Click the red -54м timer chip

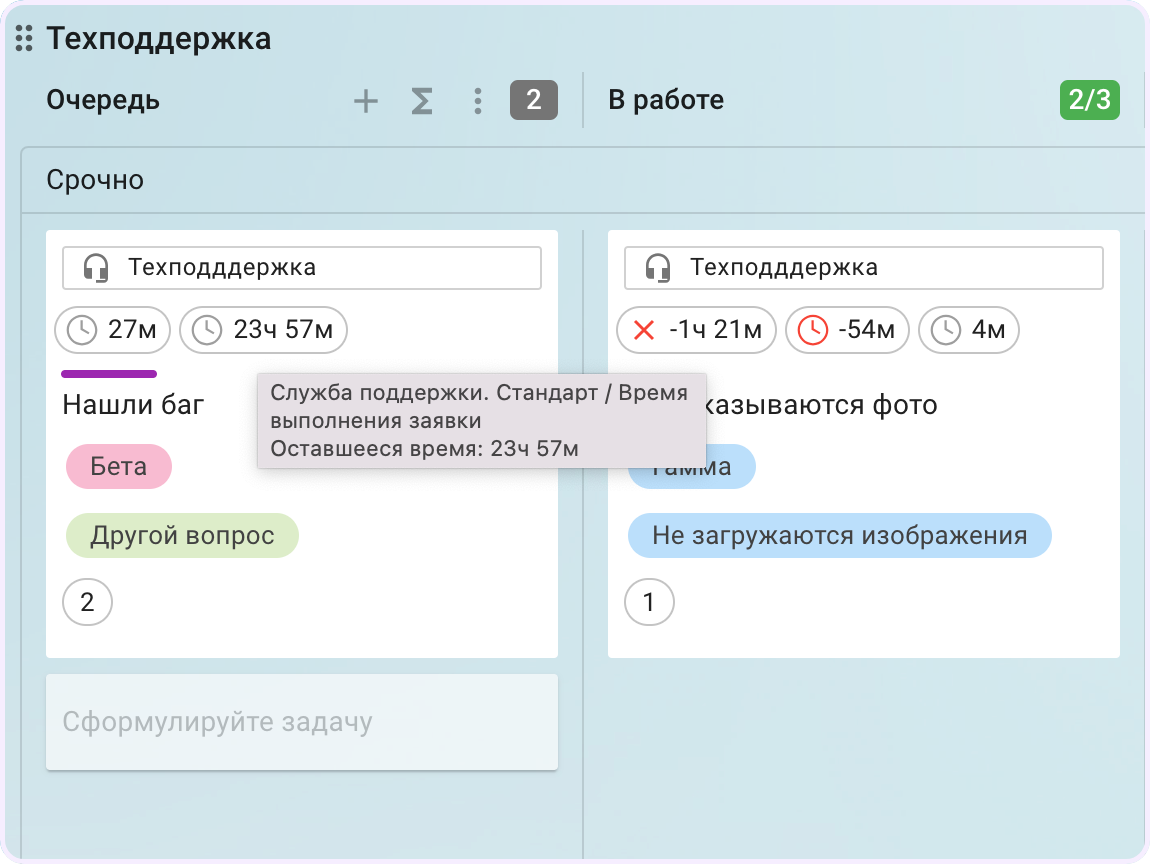(847, 330)
